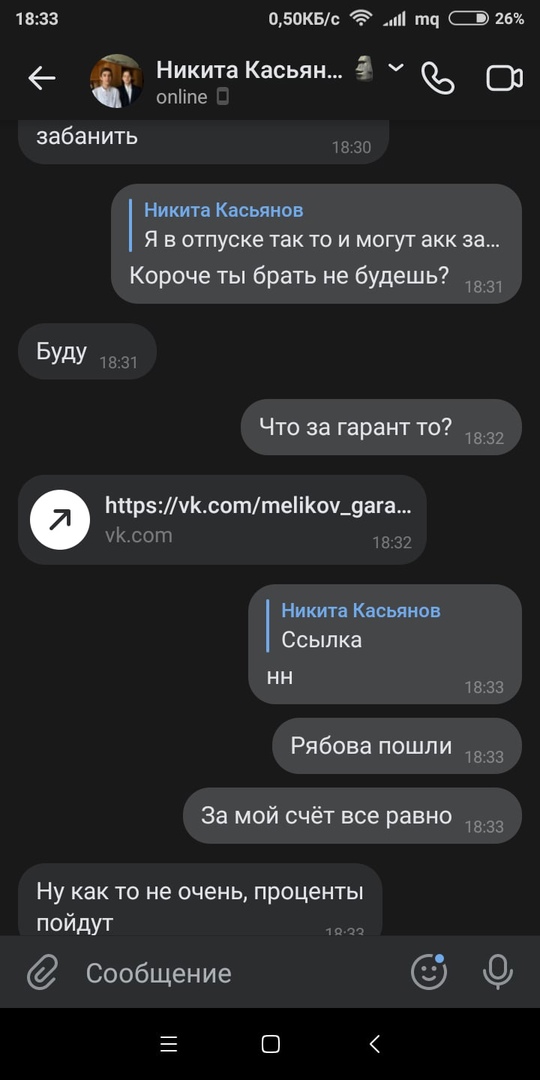The height and width of the screenshot is (1080, 540).
Task: Open the vk.com/melikov_gara link
Action: (258, 506)
